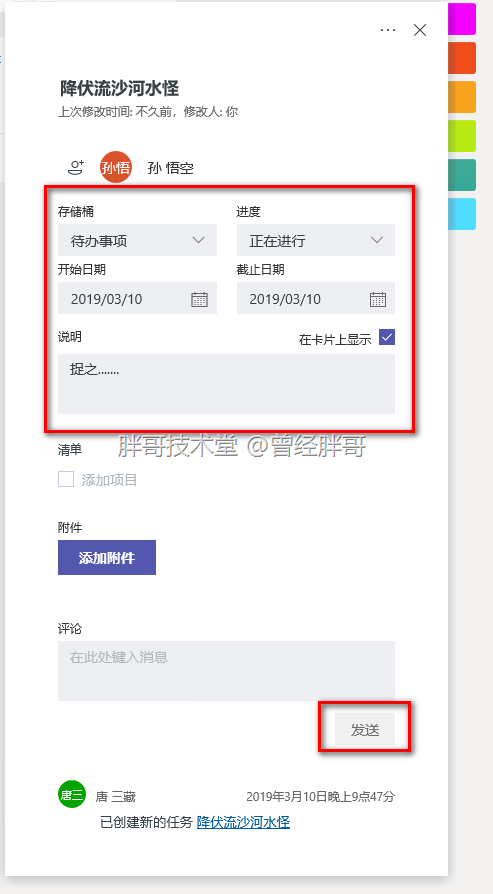Click the last modified info text
This screenshot has width=493, height=894.
pos(148,112)
